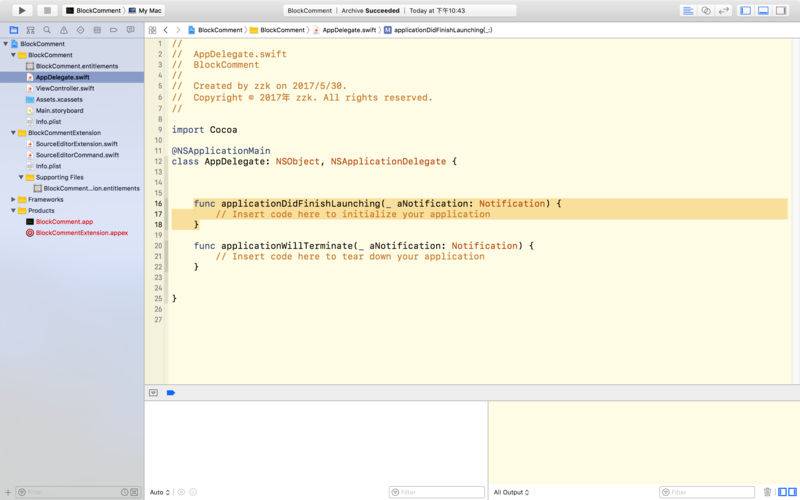Collapse the Products group

click(x=13, y=211)
